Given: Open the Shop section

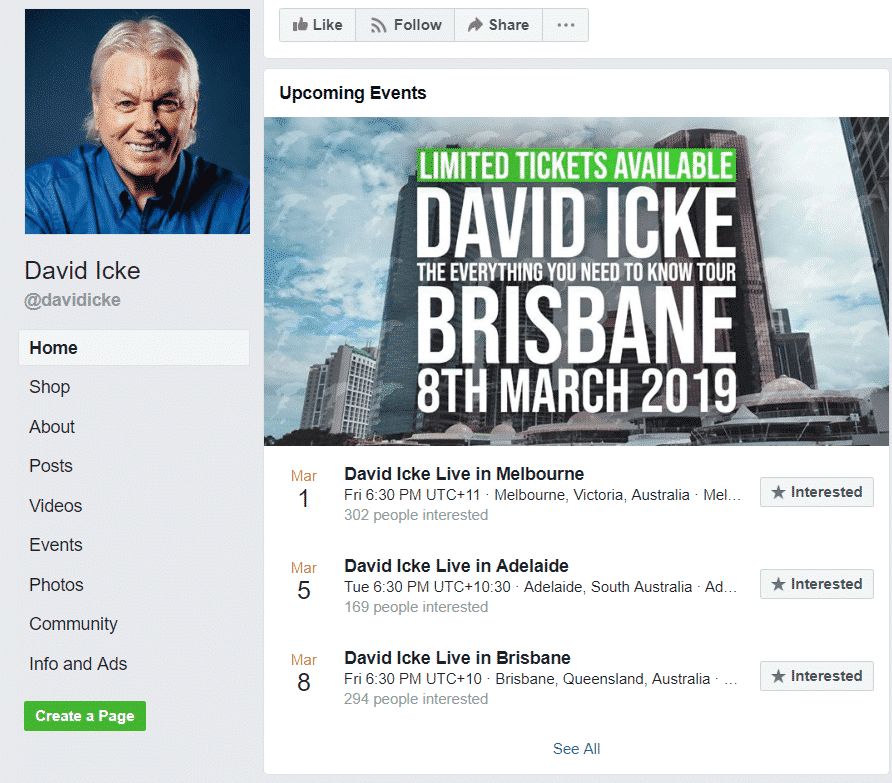Looking at the screenshot, I should tap(49, 387).
